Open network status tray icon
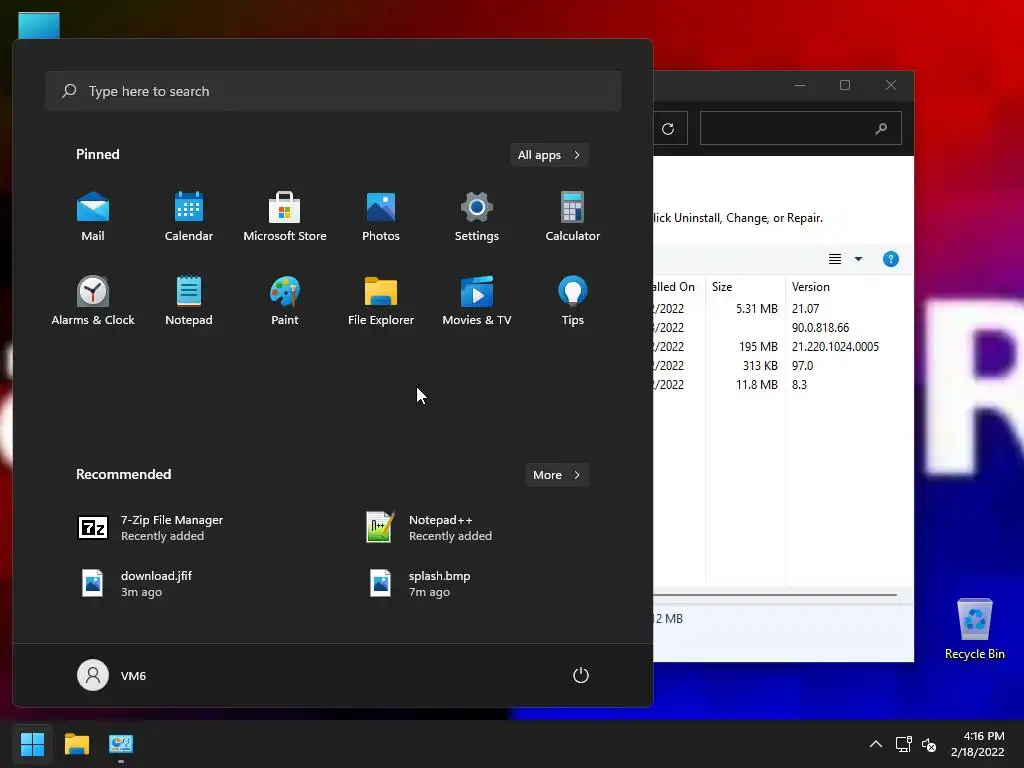The width and height of the screenshot is (1024, 768). click(x=904, y=744)
